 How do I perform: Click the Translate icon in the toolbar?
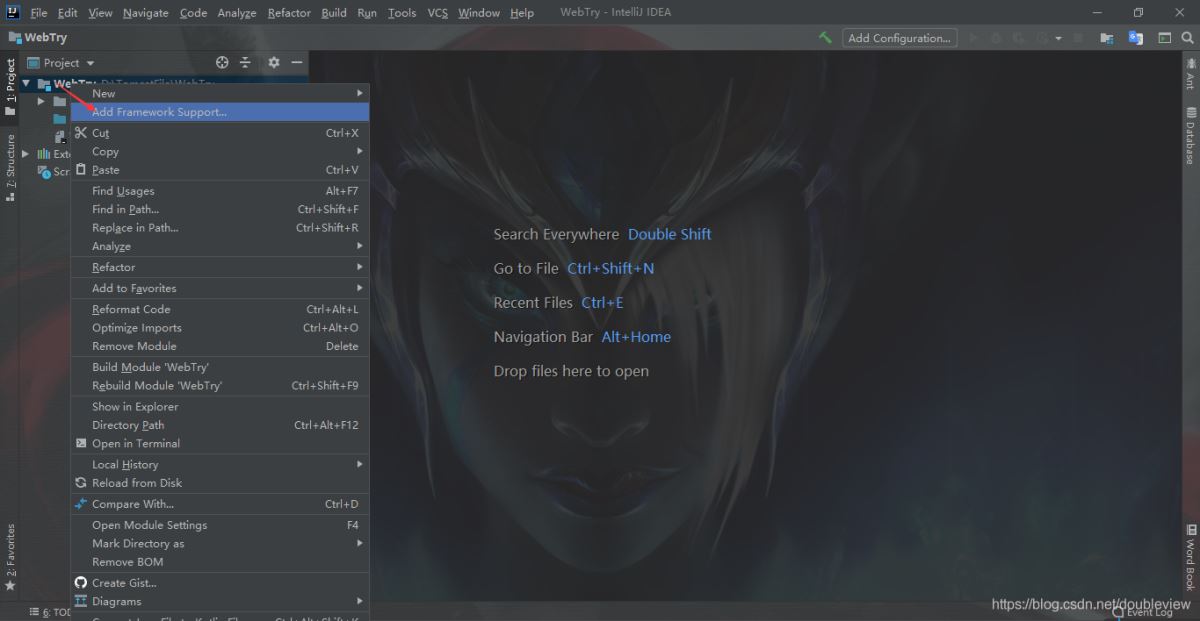point(1135,38)
